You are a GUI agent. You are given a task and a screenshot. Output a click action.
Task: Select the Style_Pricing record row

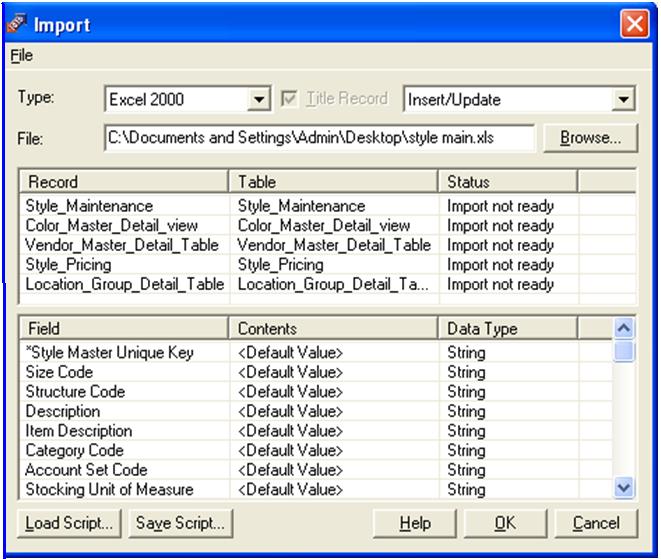tap(328, 265)
